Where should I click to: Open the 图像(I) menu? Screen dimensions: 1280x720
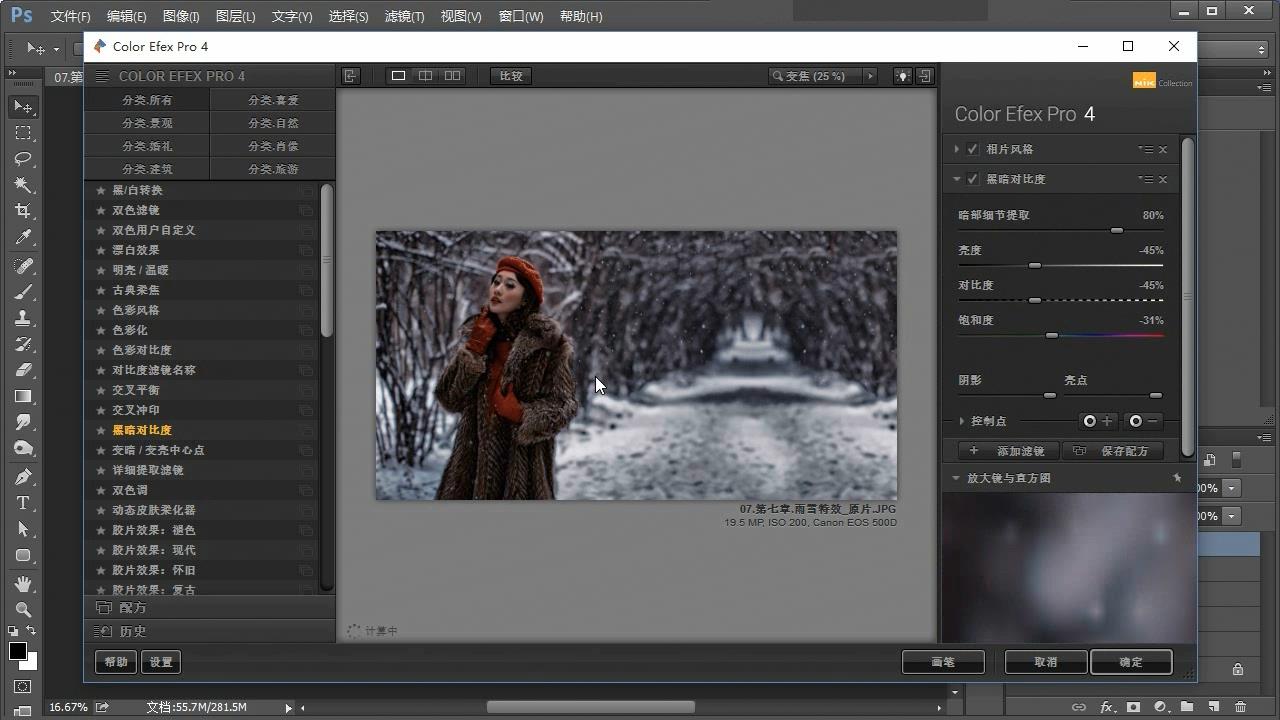pos(181,16)
